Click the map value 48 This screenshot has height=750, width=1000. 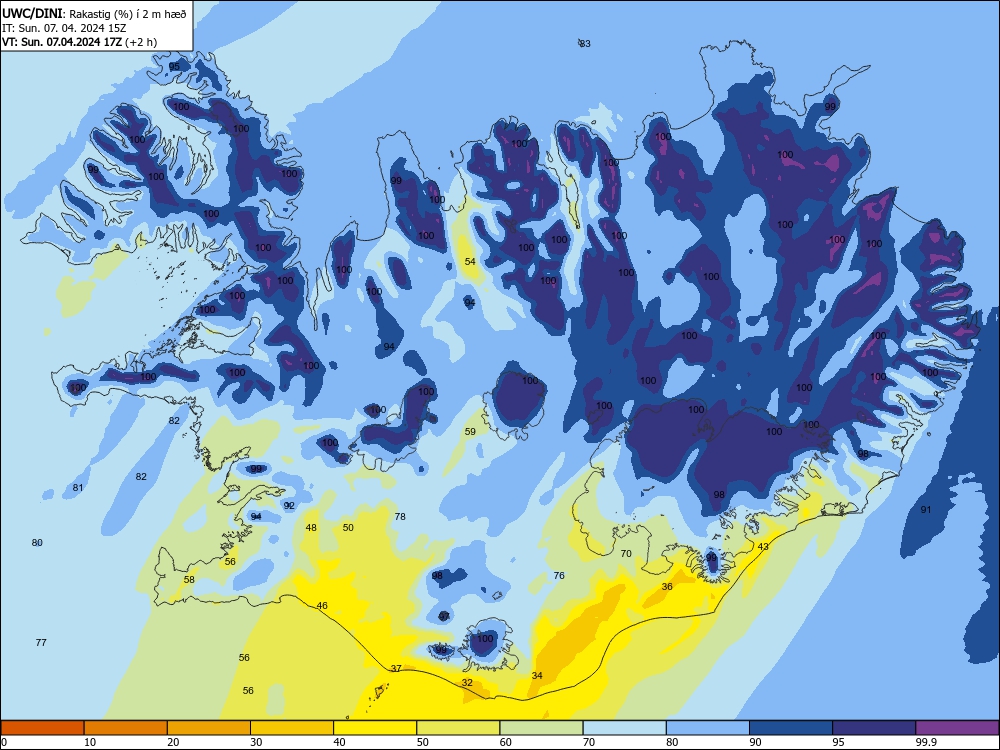311,527
